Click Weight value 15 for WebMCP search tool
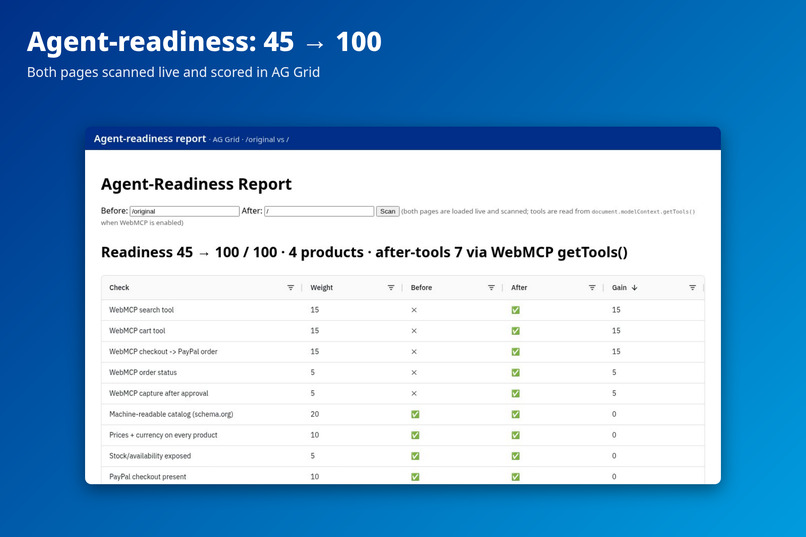806x537 pixels. [315, 310]
